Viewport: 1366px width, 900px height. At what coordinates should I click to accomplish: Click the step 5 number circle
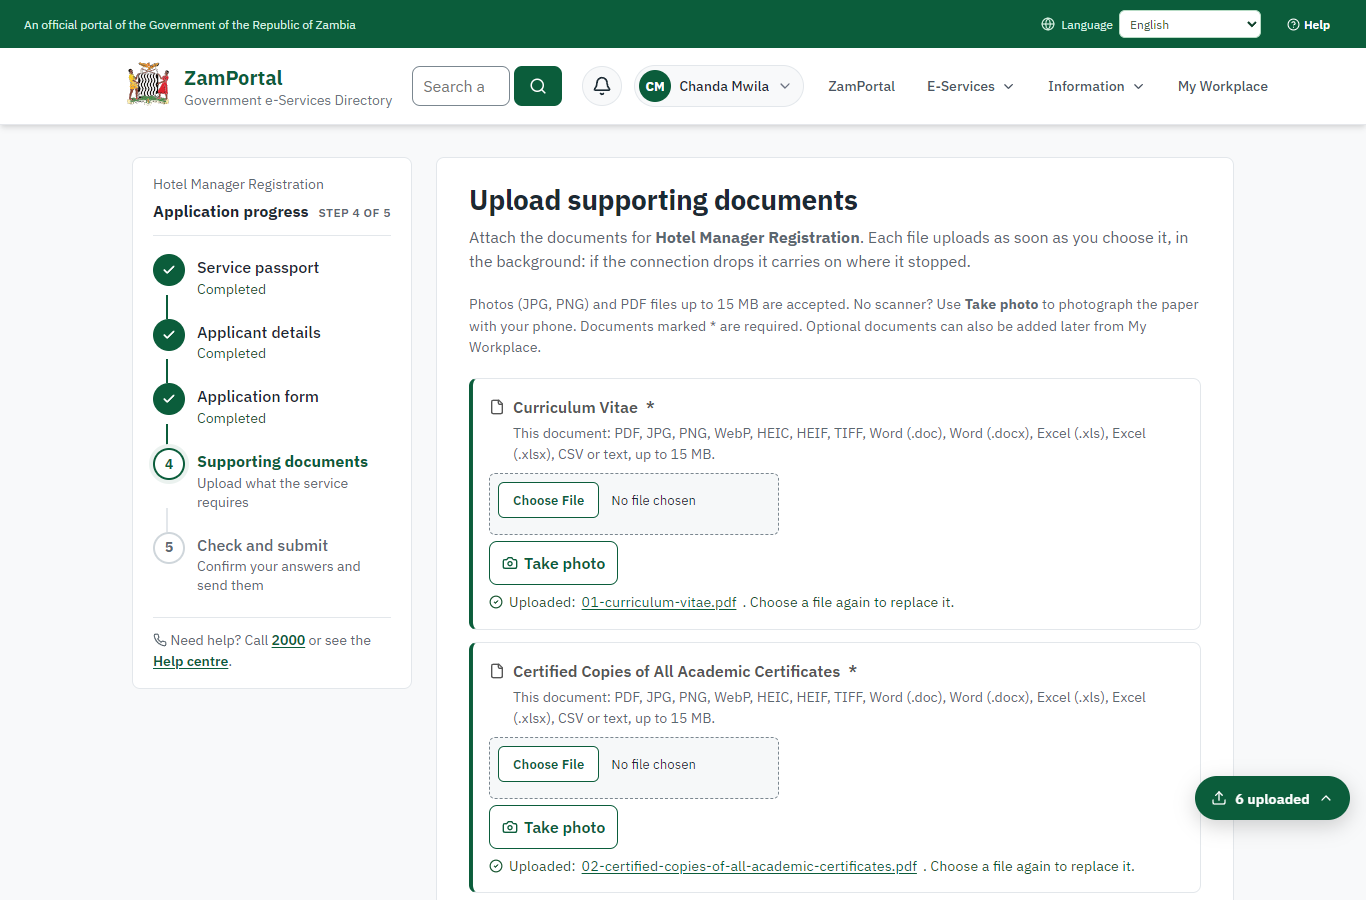(x=169, y=548)
